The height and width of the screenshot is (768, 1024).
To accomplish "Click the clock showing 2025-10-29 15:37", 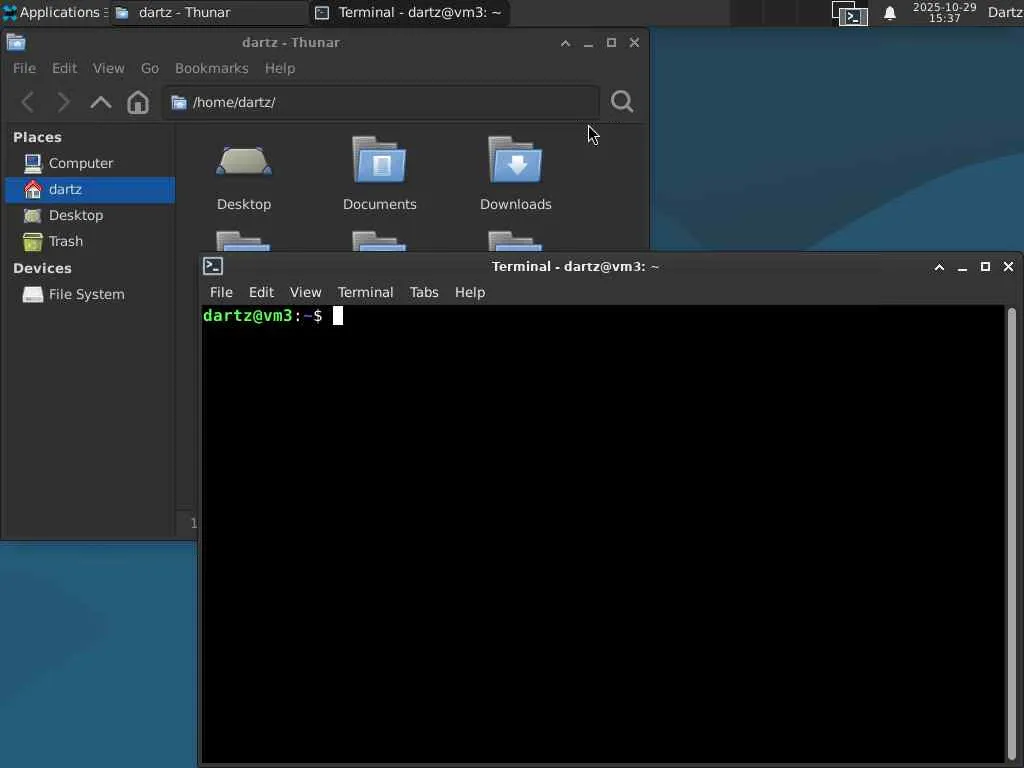I will click(944, 12).
